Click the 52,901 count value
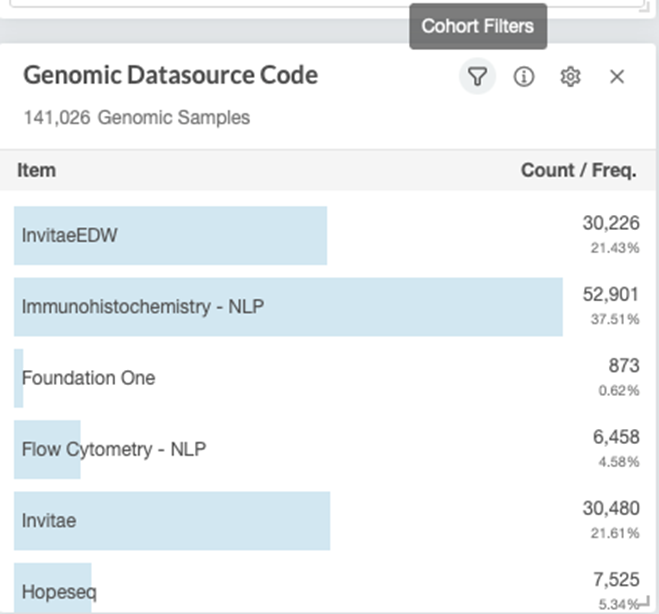Image resolution: width=659 pixels, height=614 pixels. pos(611,294)
